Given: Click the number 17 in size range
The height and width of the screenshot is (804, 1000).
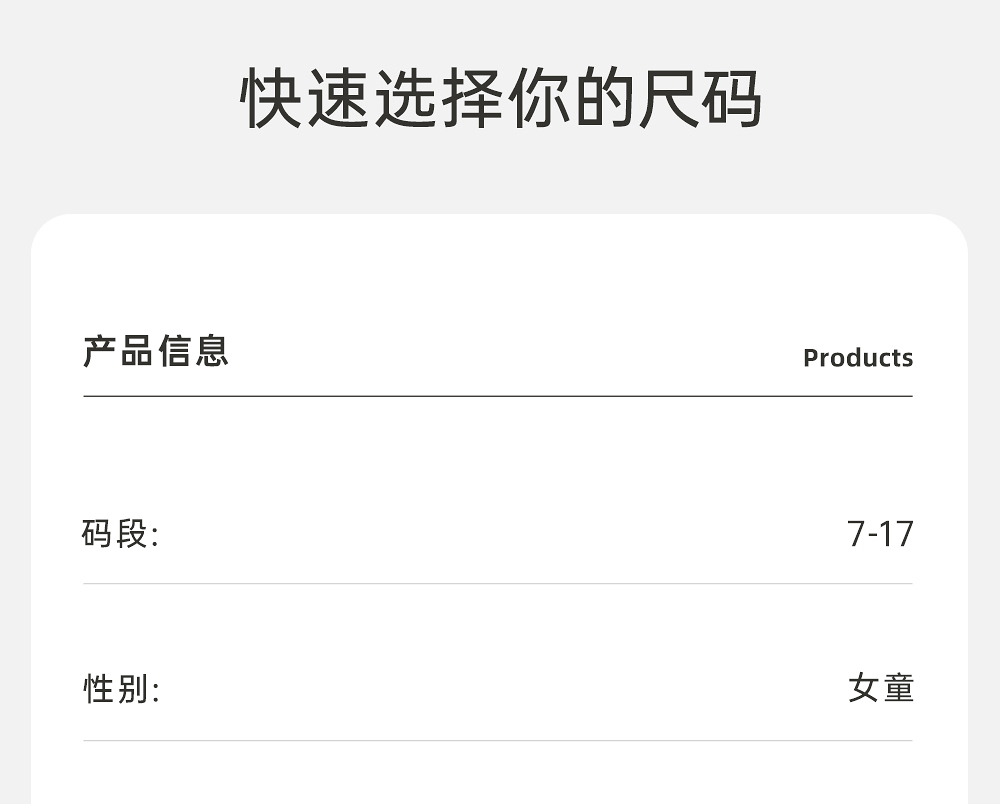Looking at the screenshot, I should coord(897,534).
